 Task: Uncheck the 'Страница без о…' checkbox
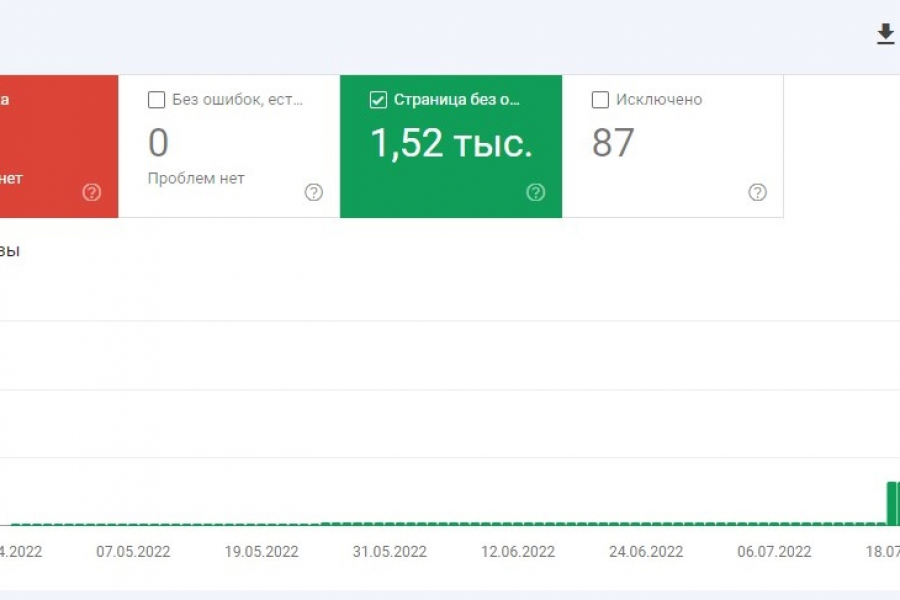[x=378, y=99]
